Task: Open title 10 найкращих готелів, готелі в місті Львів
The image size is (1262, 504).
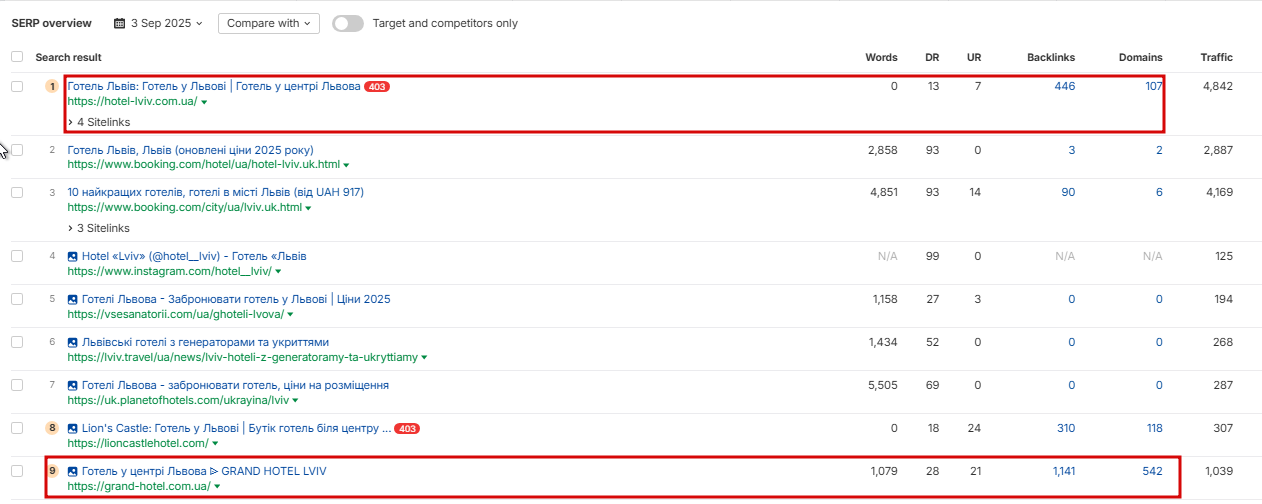Action: coord(215,192)
